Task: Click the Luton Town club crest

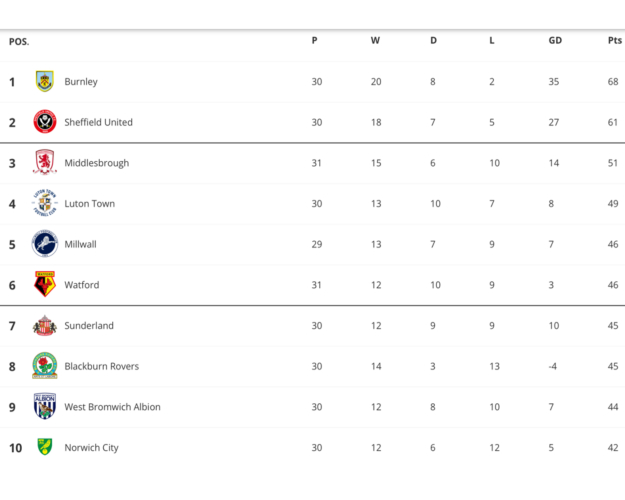Action: point(45,204)
